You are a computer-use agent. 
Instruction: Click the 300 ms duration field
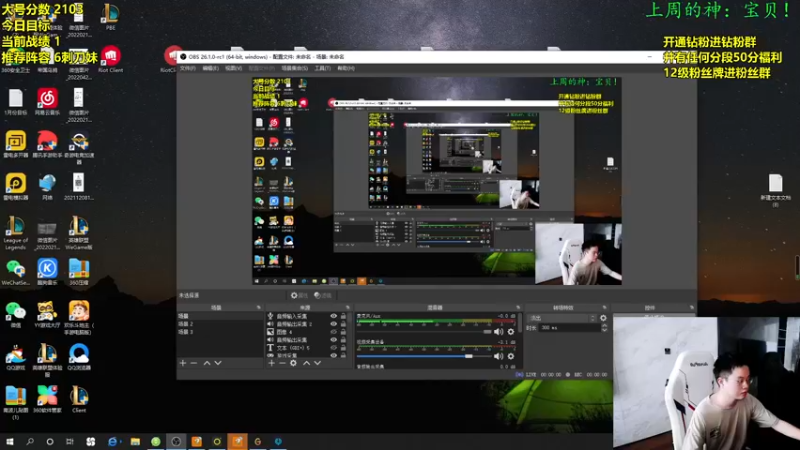pyautogui.click(x=569, y=328)
